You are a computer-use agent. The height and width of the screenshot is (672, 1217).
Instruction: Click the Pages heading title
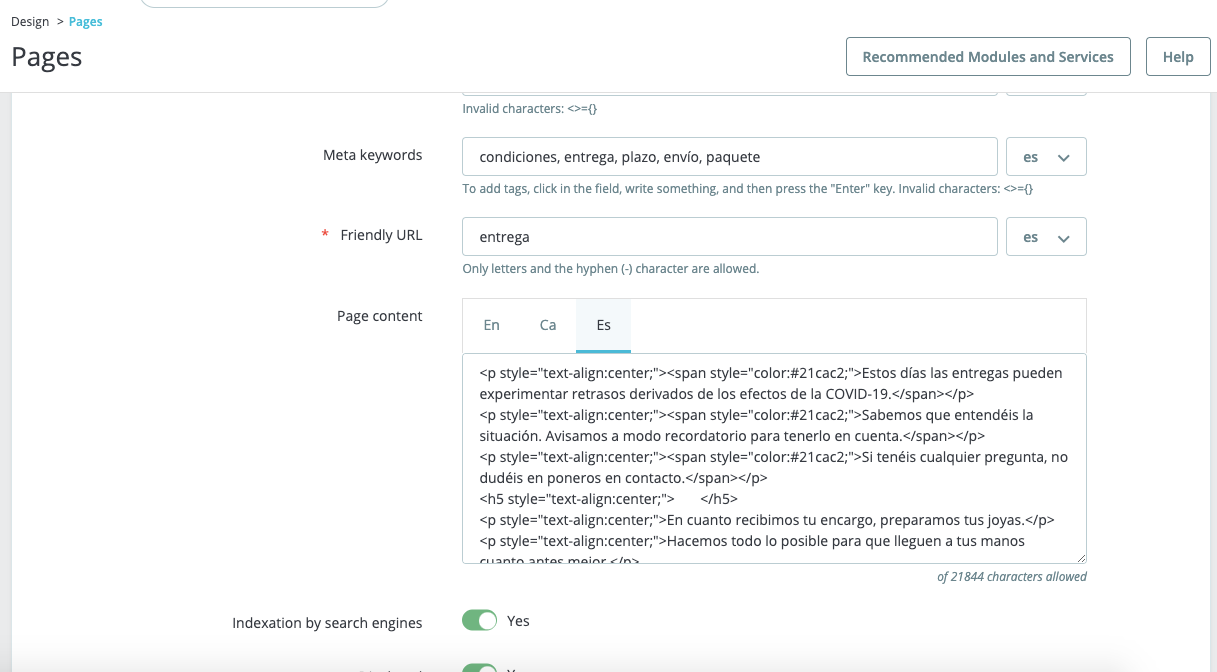click(x=47, y=57)
